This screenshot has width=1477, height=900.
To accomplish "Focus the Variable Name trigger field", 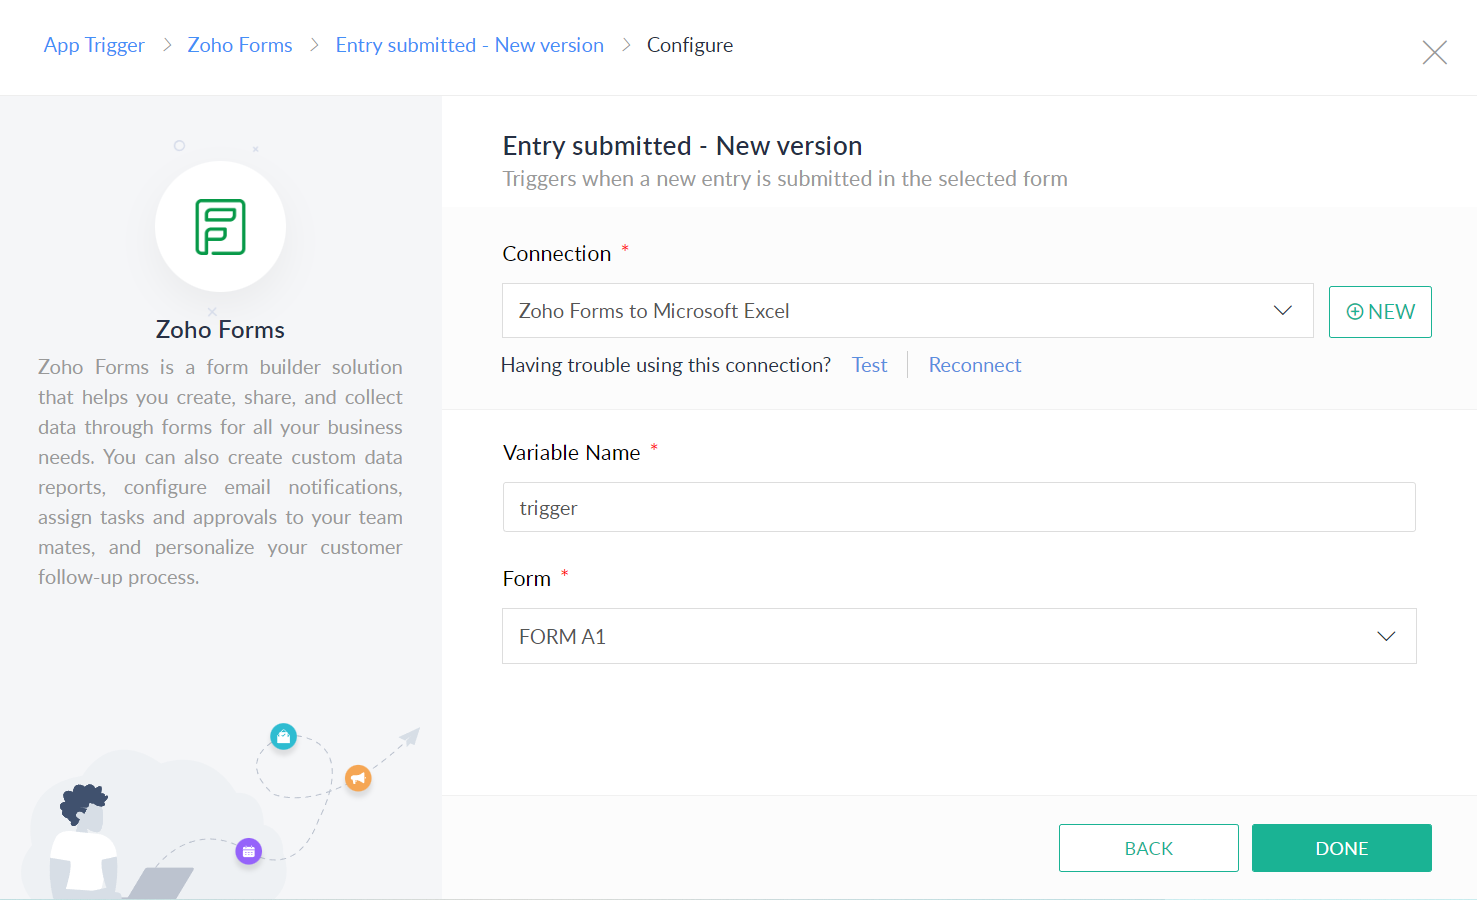I will (959, 507).
